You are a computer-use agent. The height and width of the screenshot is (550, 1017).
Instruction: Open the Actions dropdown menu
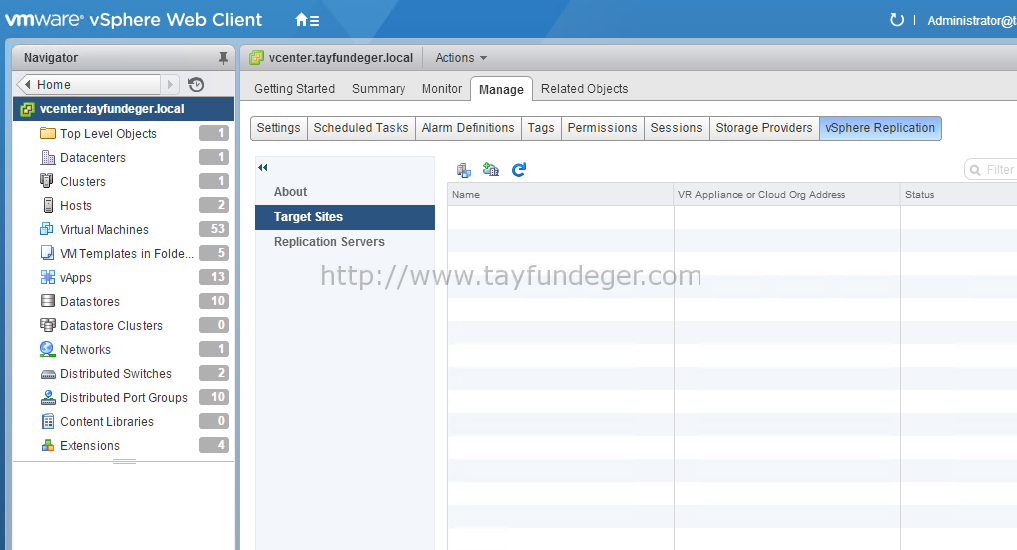click(x=461, y=58)
